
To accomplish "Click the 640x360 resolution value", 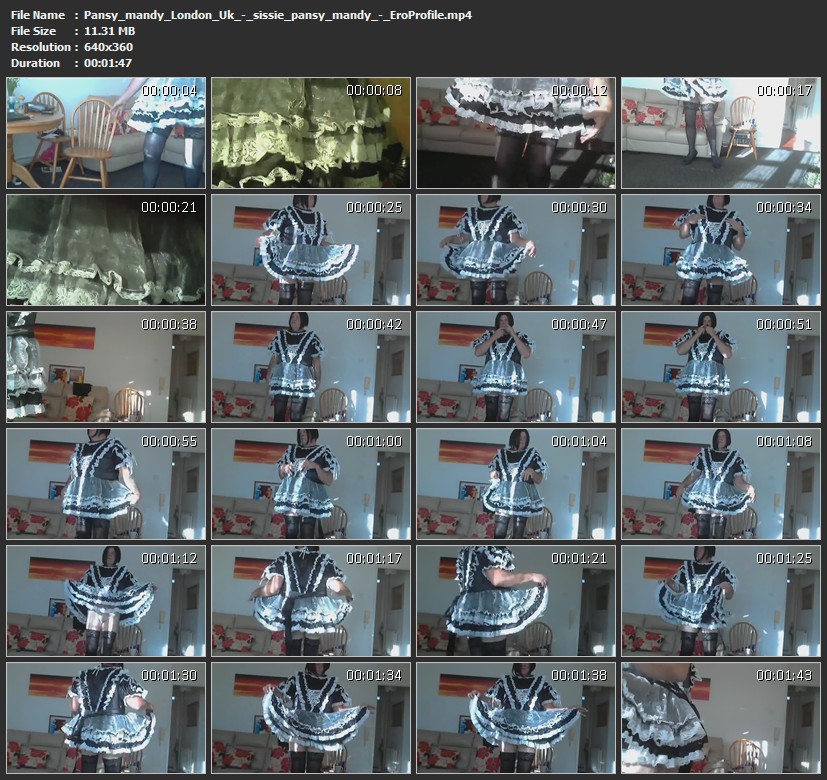I will tap(109, 47).
